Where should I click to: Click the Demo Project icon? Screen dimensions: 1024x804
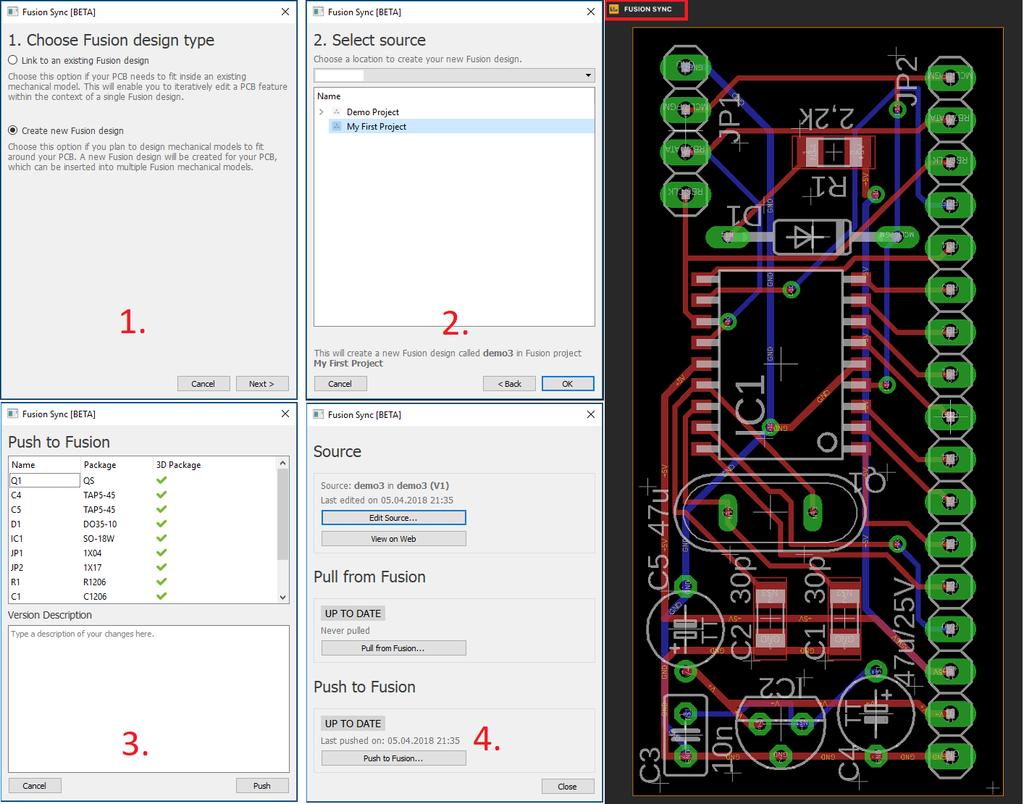337,112
